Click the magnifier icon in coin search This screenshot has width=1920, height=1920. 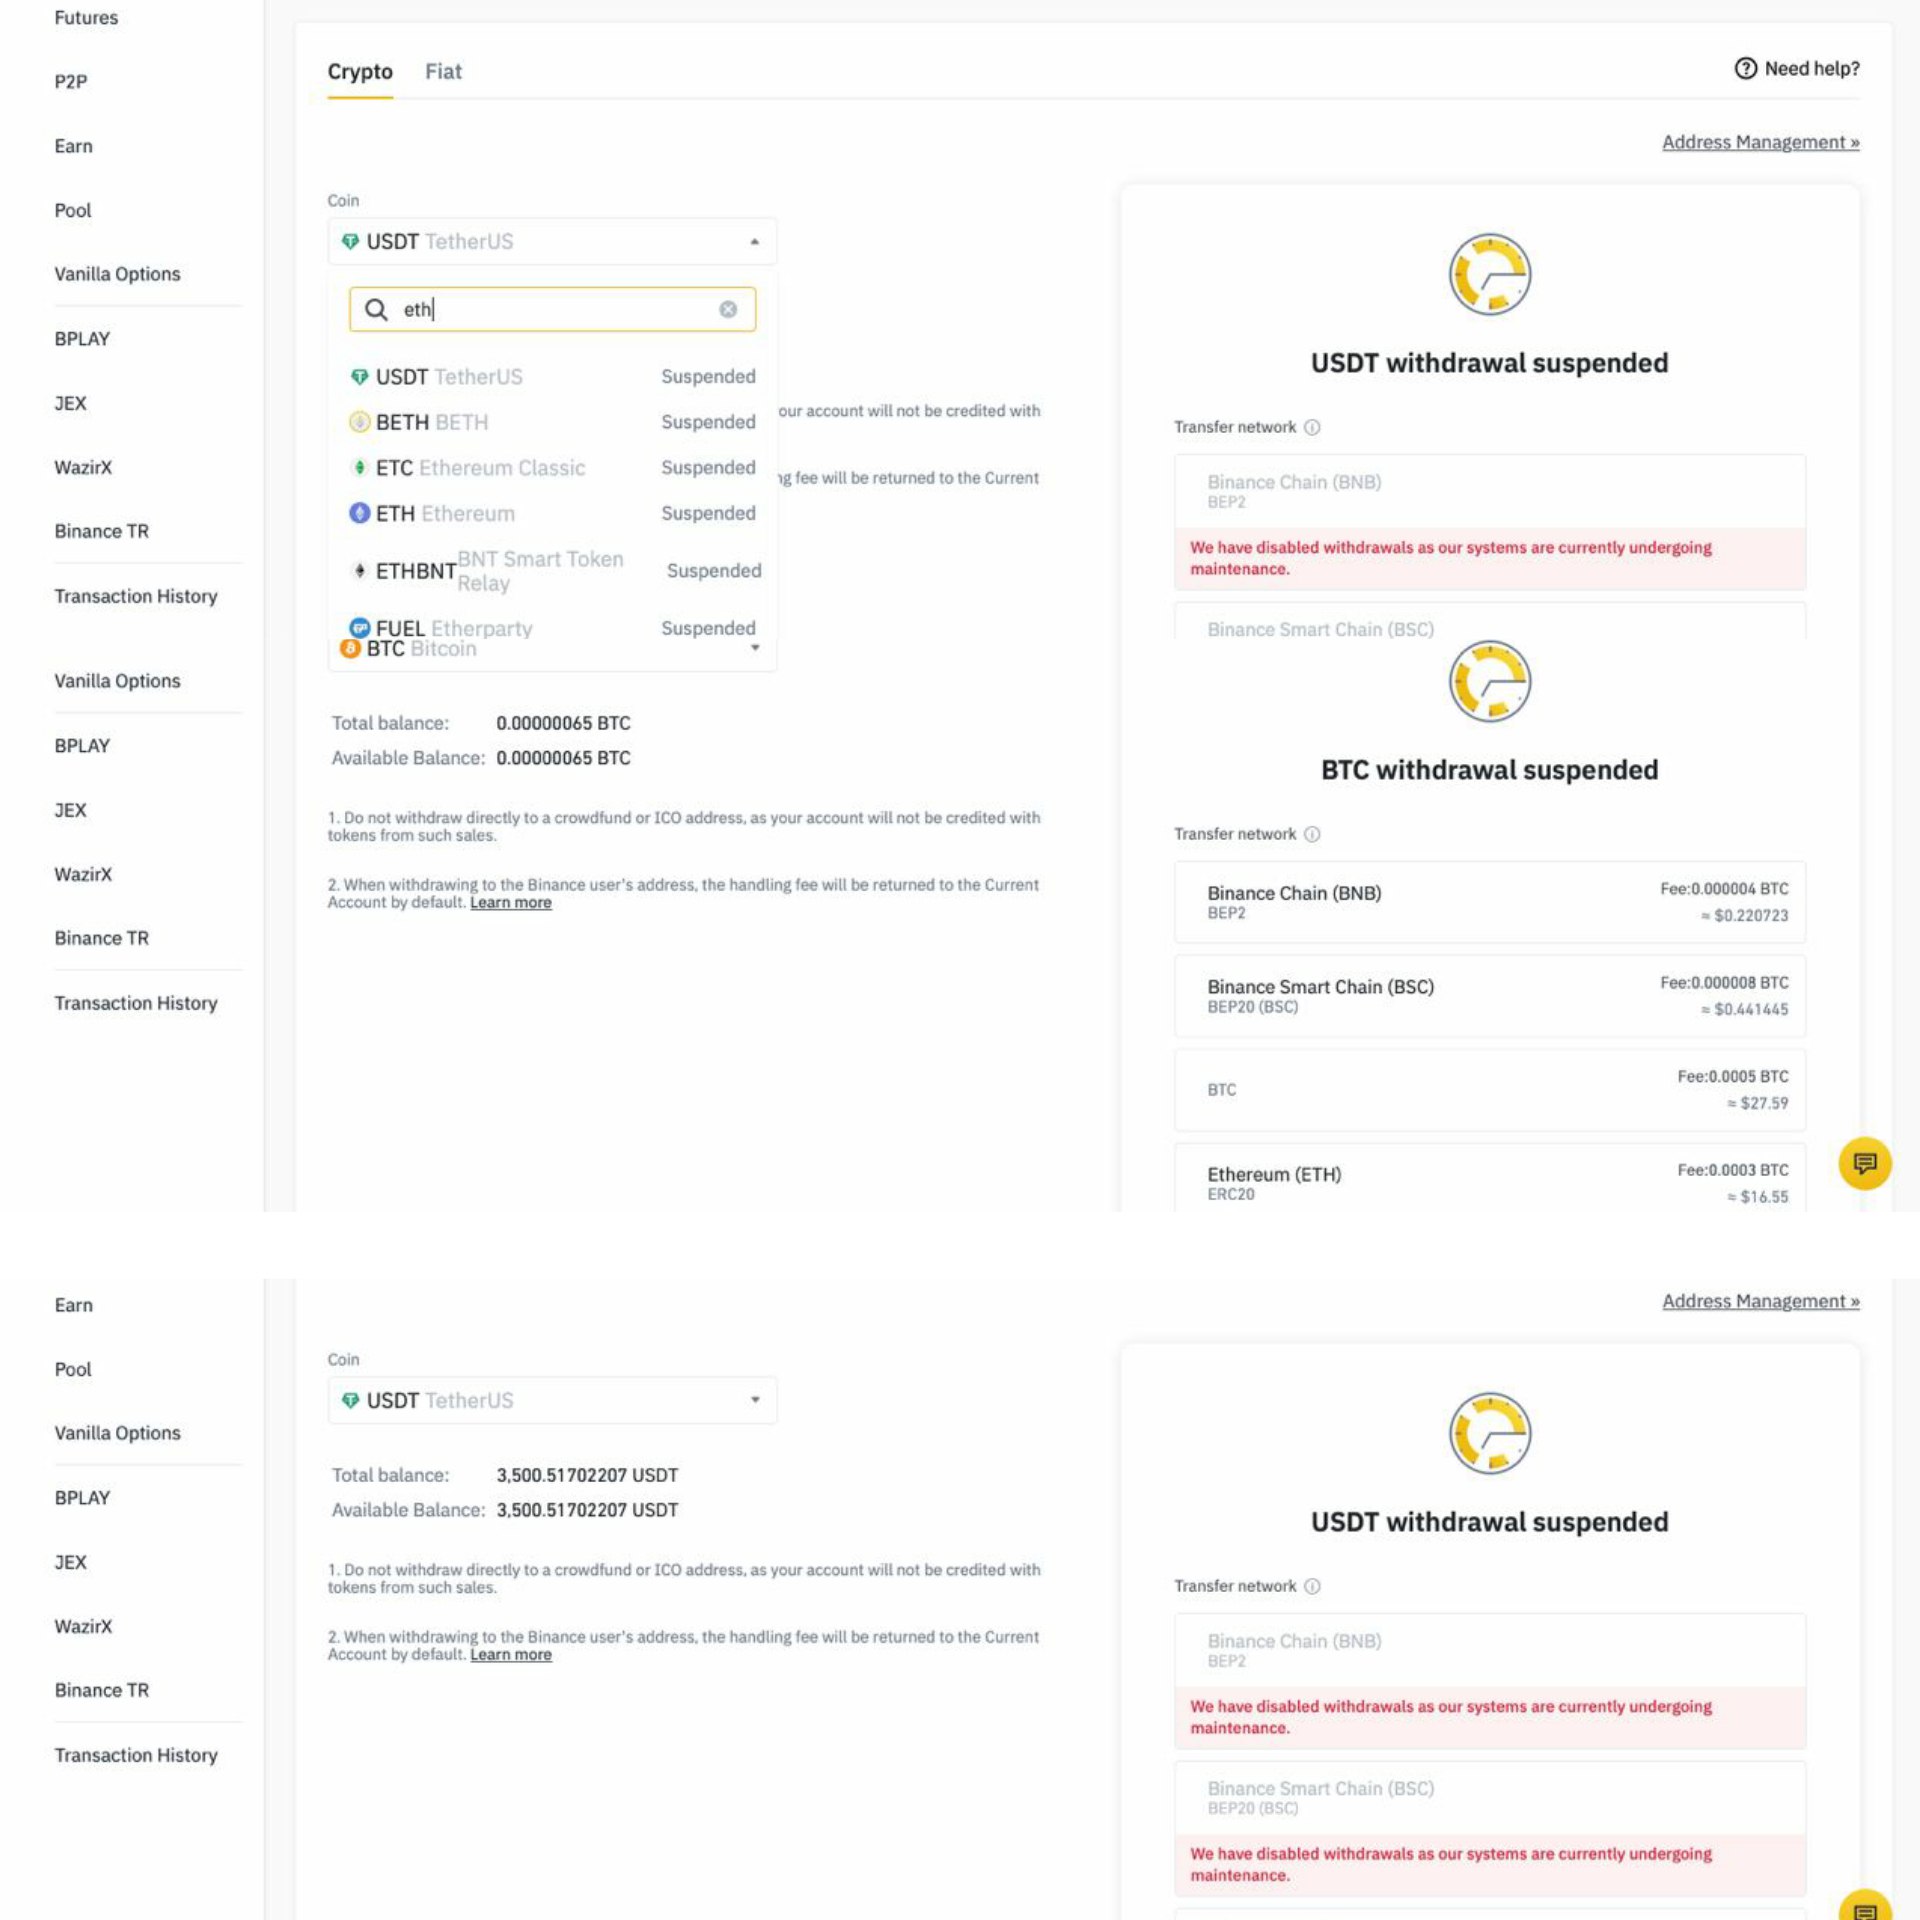pyautogui.click(x=376, y=310)
